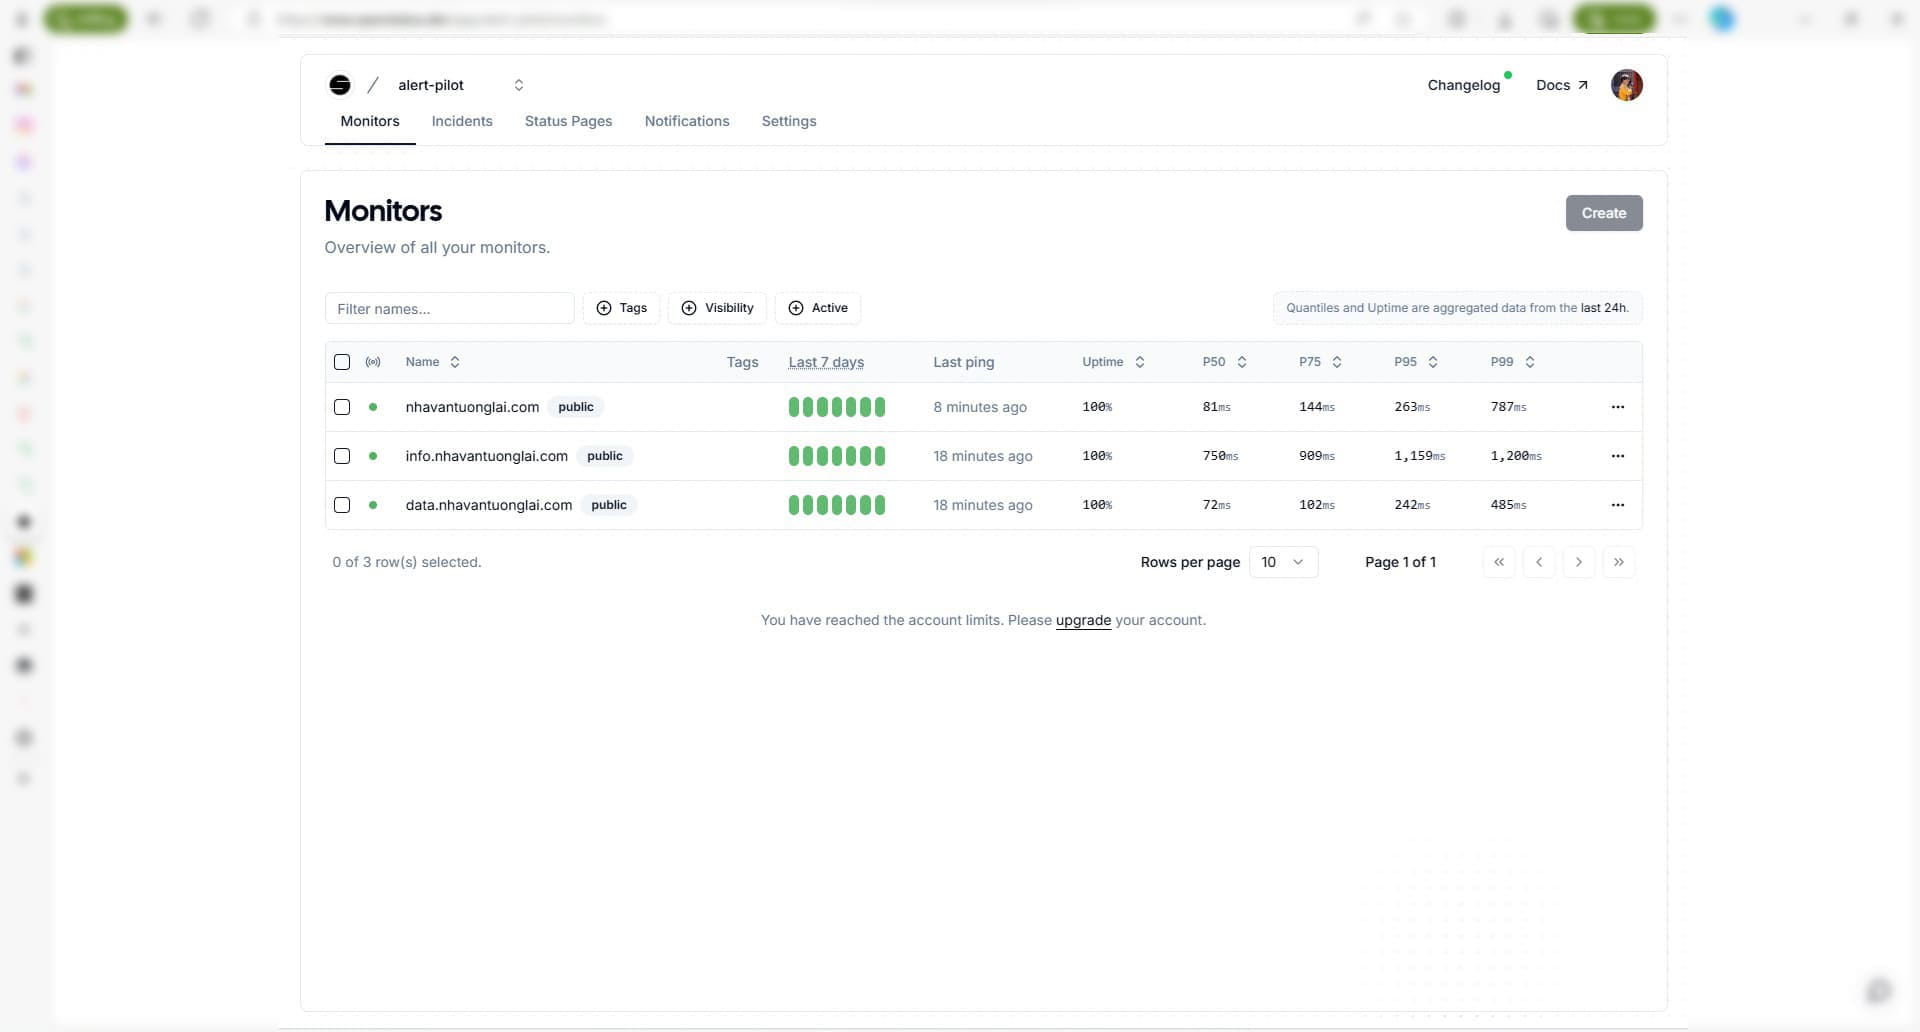Go to last page of monitors
This screenshot has width=1920, height=1032.
point(1619,562)
